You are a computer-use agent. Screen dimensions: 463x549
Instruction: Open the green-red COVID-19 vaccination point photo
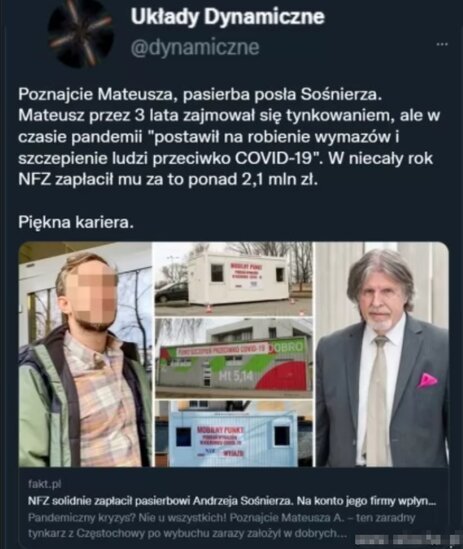(234, 358)
